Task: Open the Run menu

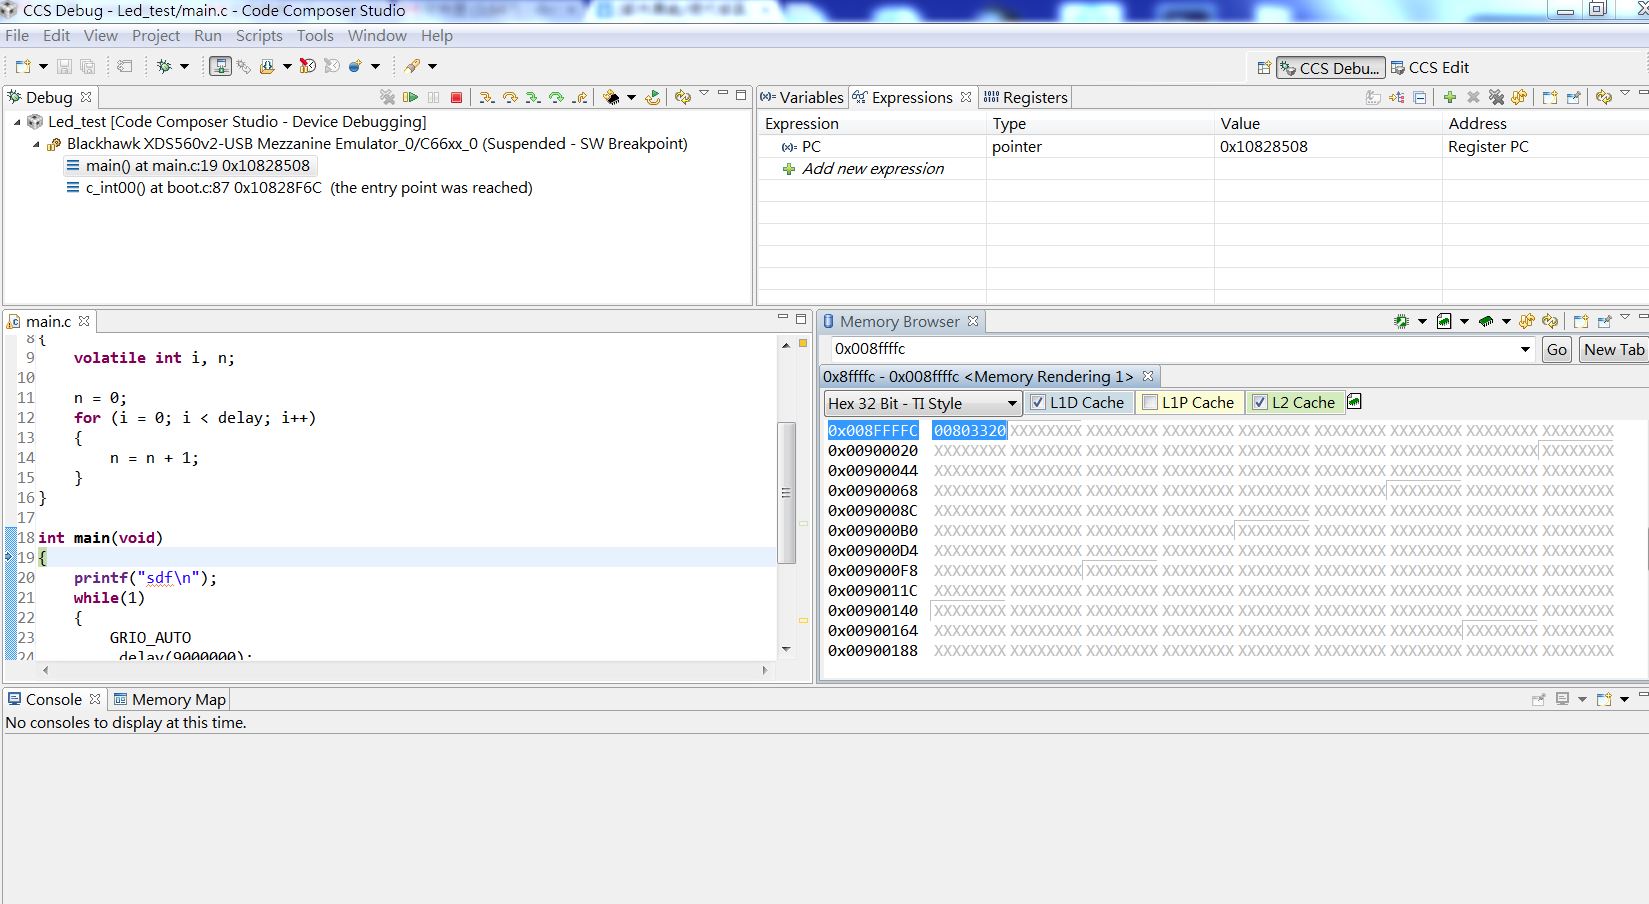Action: click(208, 35)
